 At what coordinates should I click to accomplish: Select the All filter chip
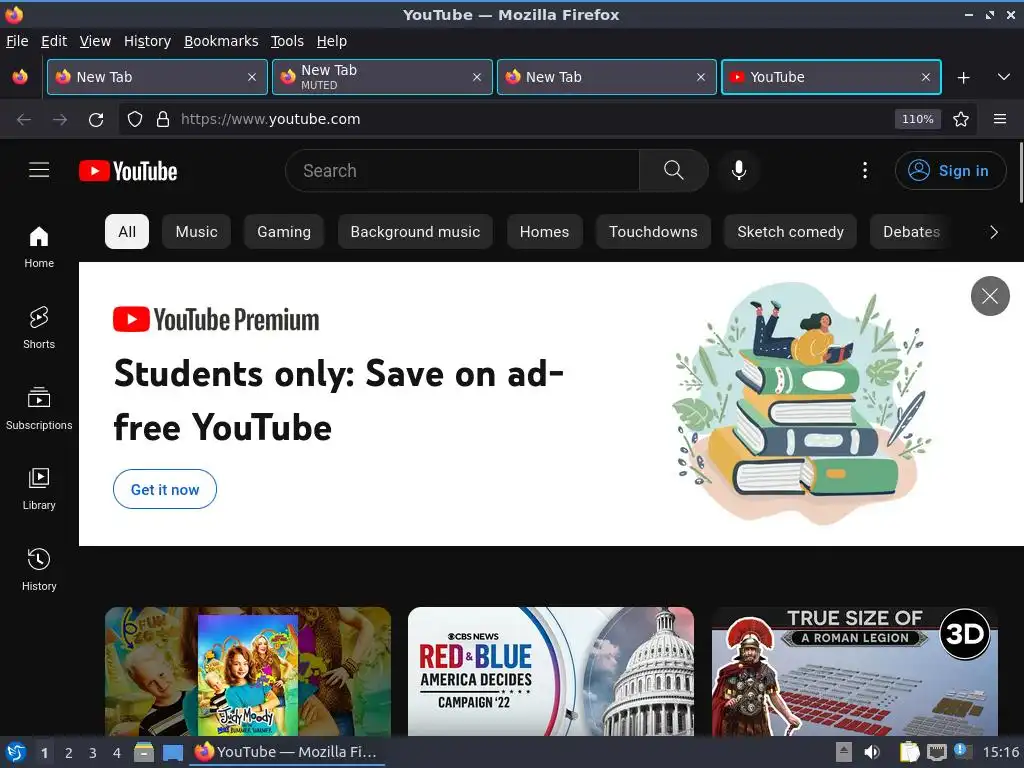point(127,232)
